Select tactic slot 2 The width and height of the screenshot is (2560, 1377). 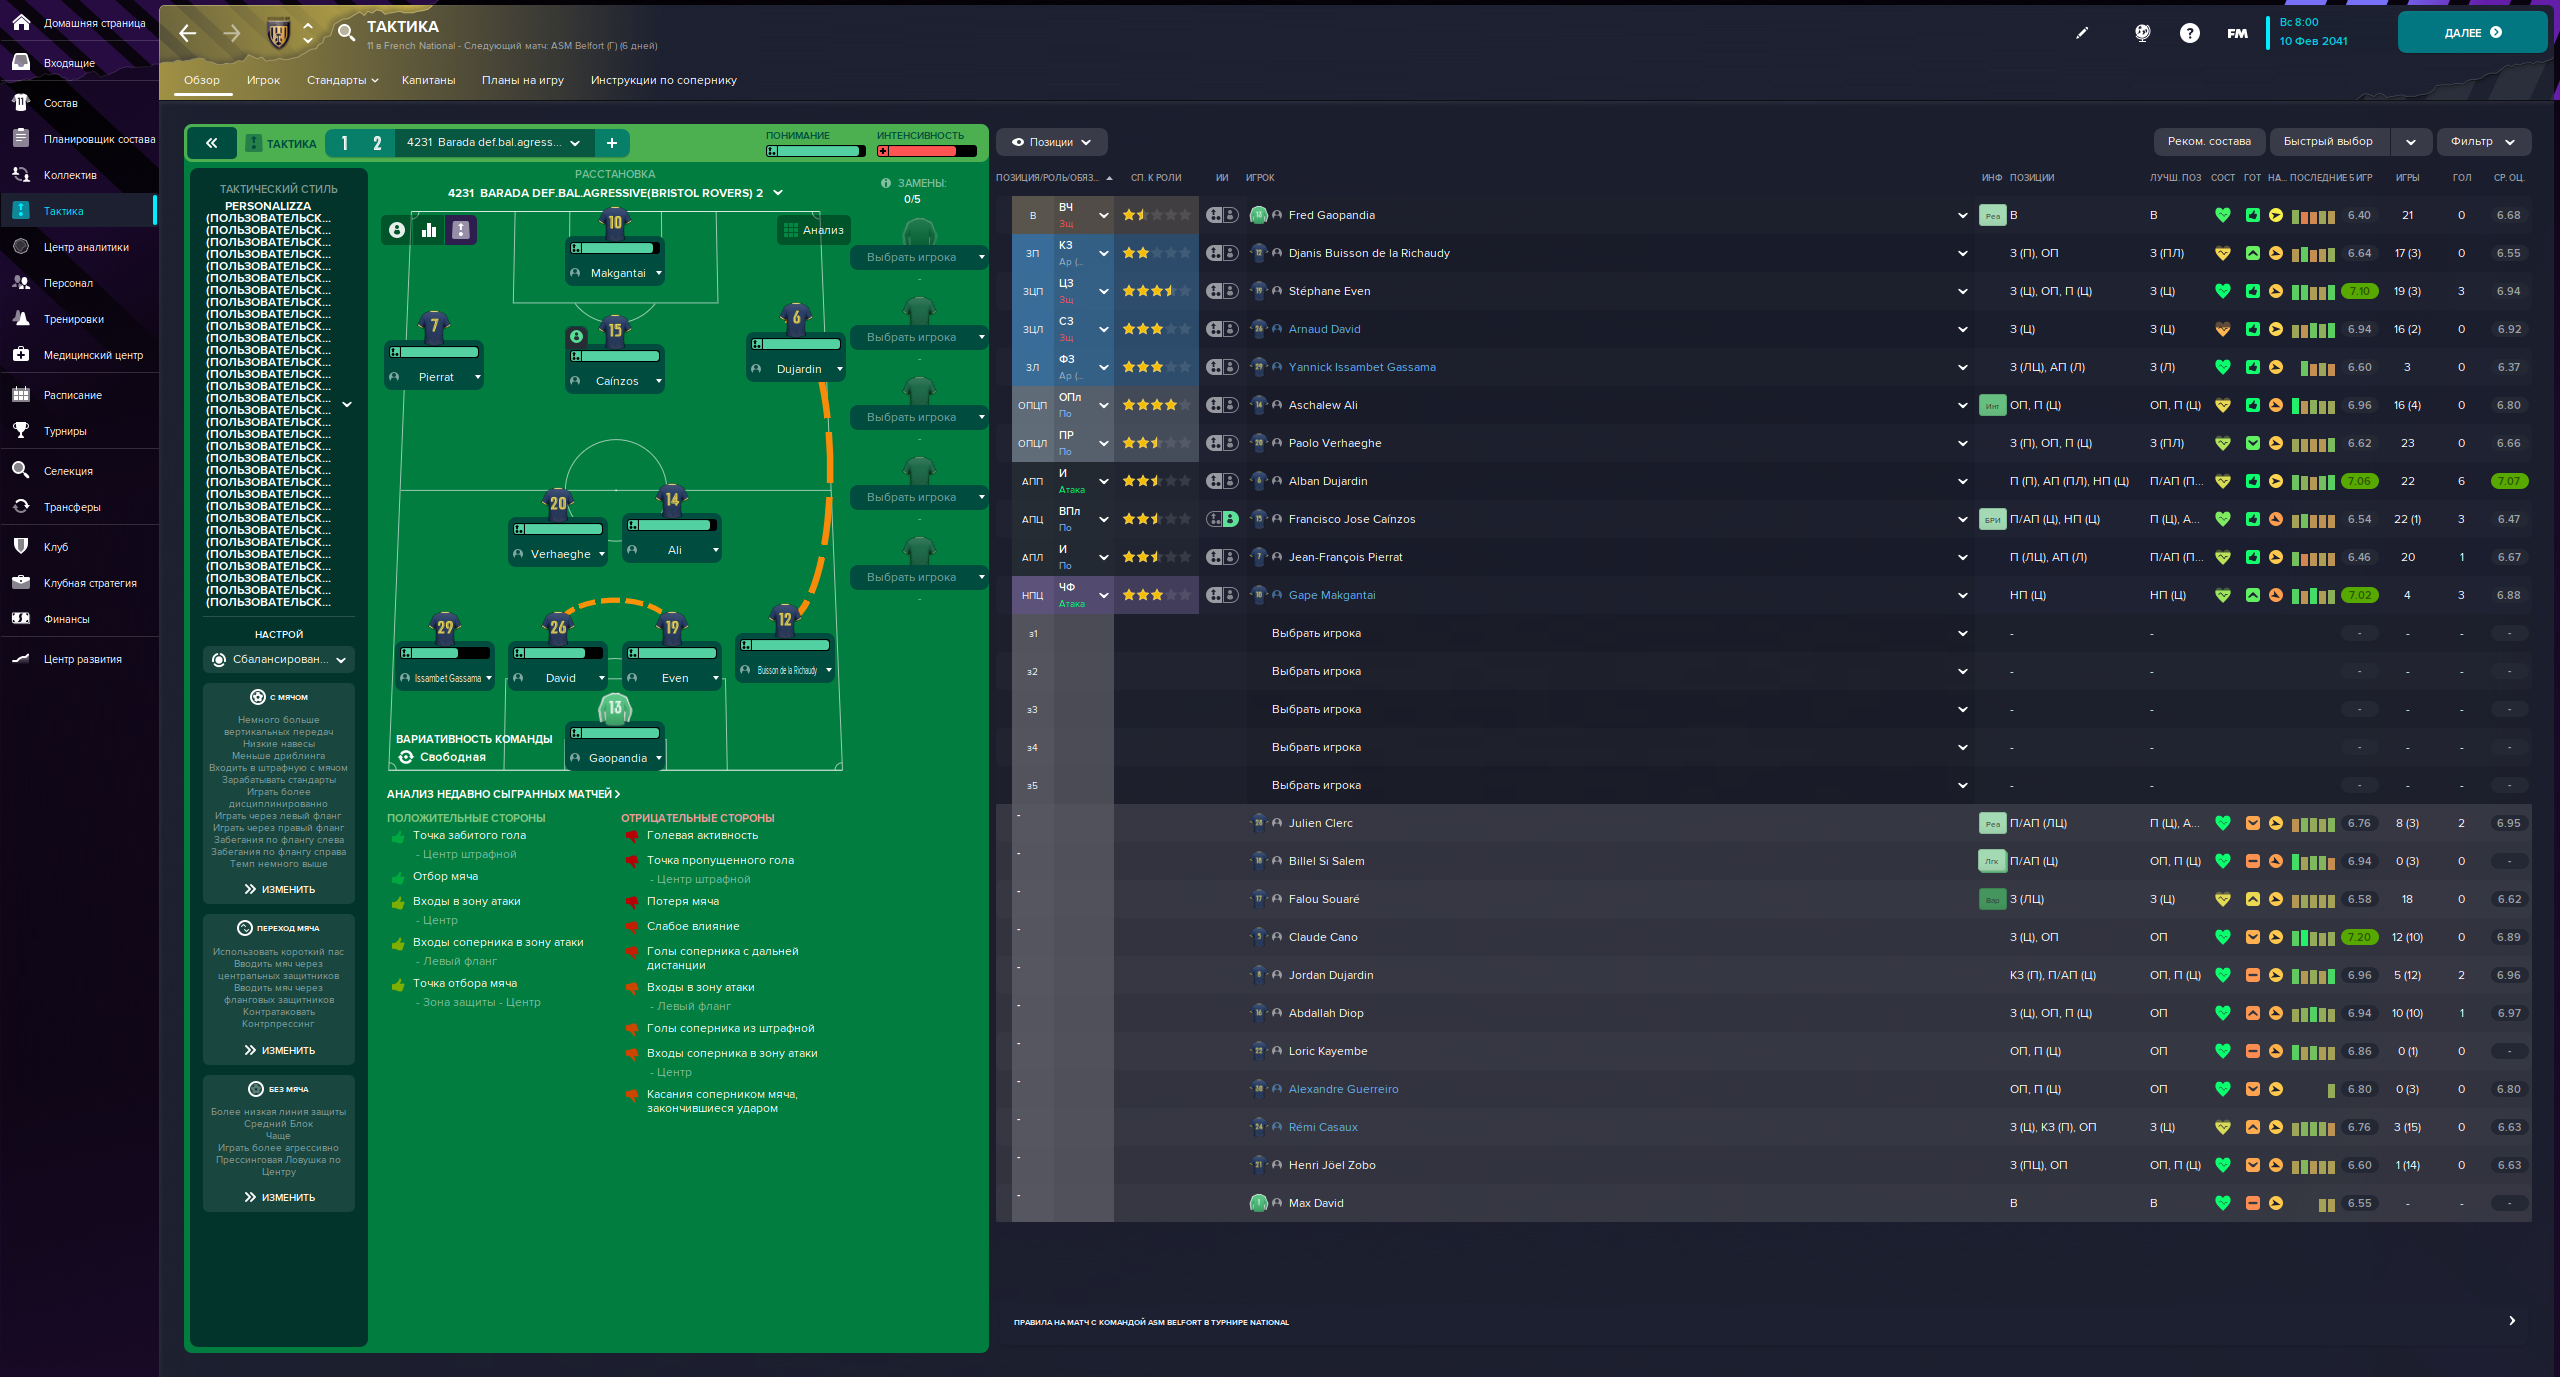click(x=377, y=143)
